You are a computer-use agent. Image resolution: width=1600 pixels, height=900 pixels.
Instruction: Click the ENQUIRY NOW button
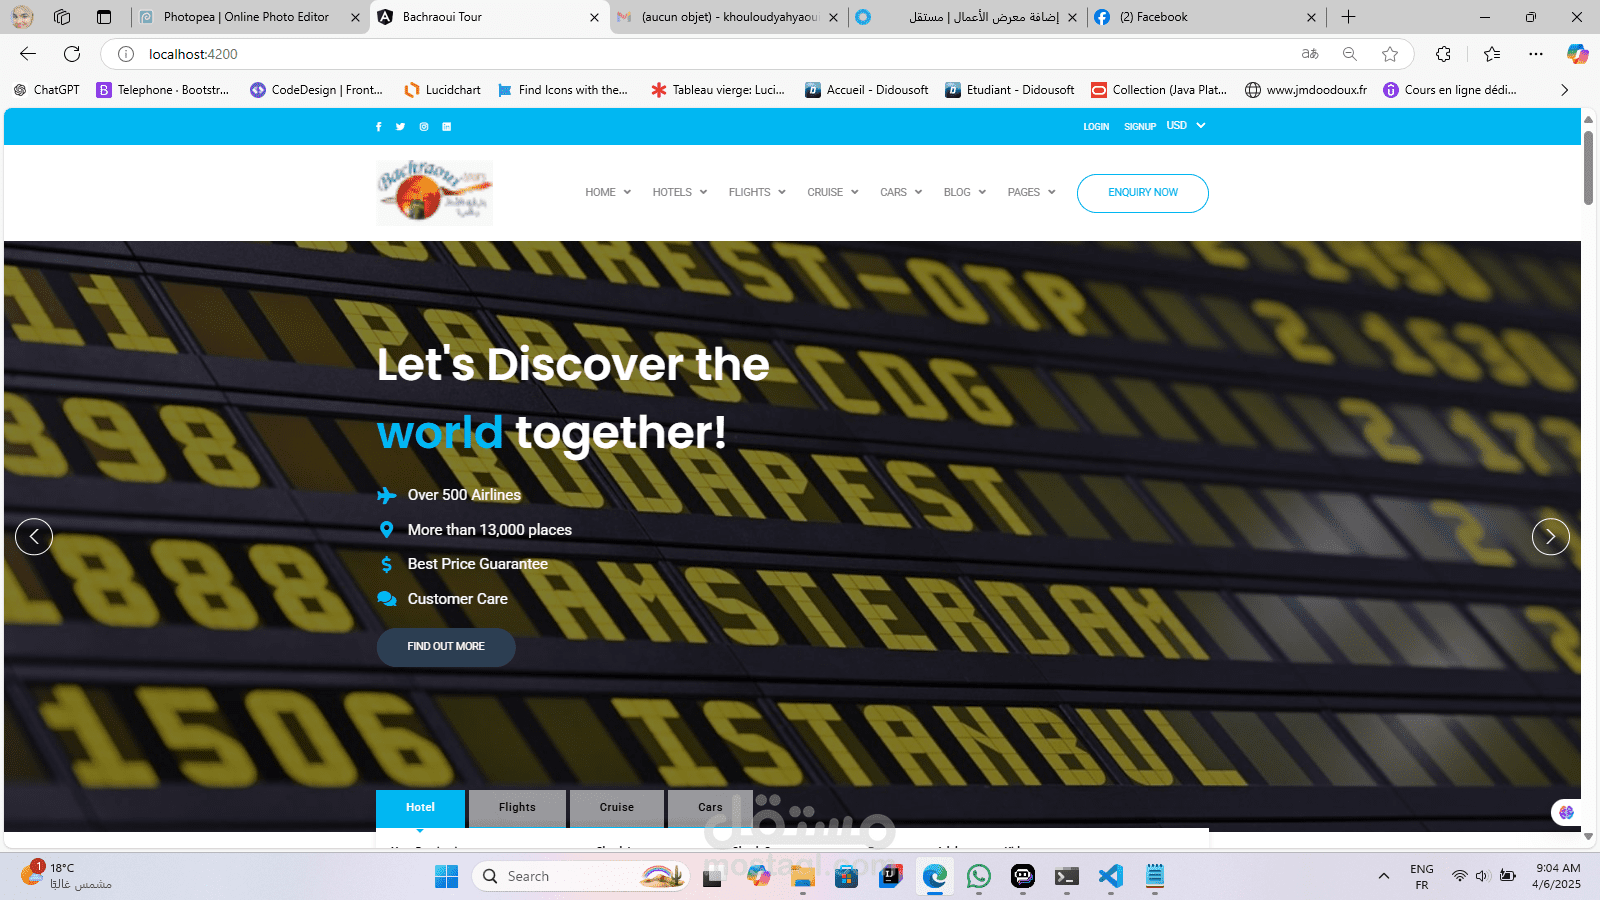[x=1143, y=193]
